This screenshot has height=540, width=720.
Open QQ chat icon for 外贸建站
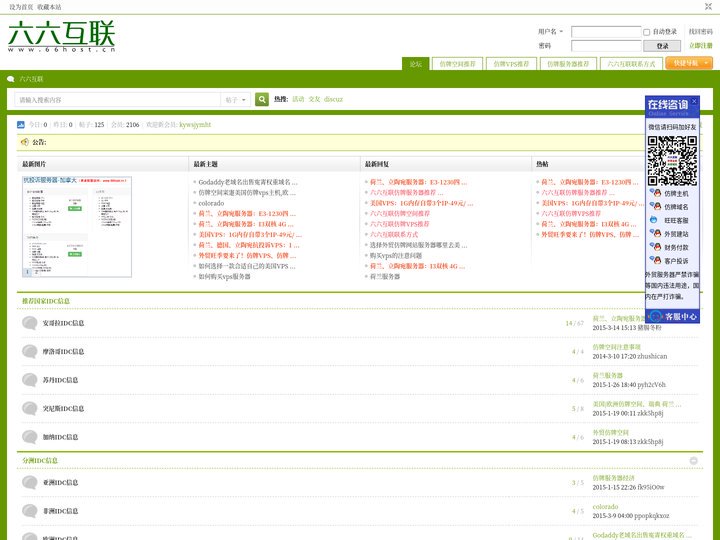[655, 233]
